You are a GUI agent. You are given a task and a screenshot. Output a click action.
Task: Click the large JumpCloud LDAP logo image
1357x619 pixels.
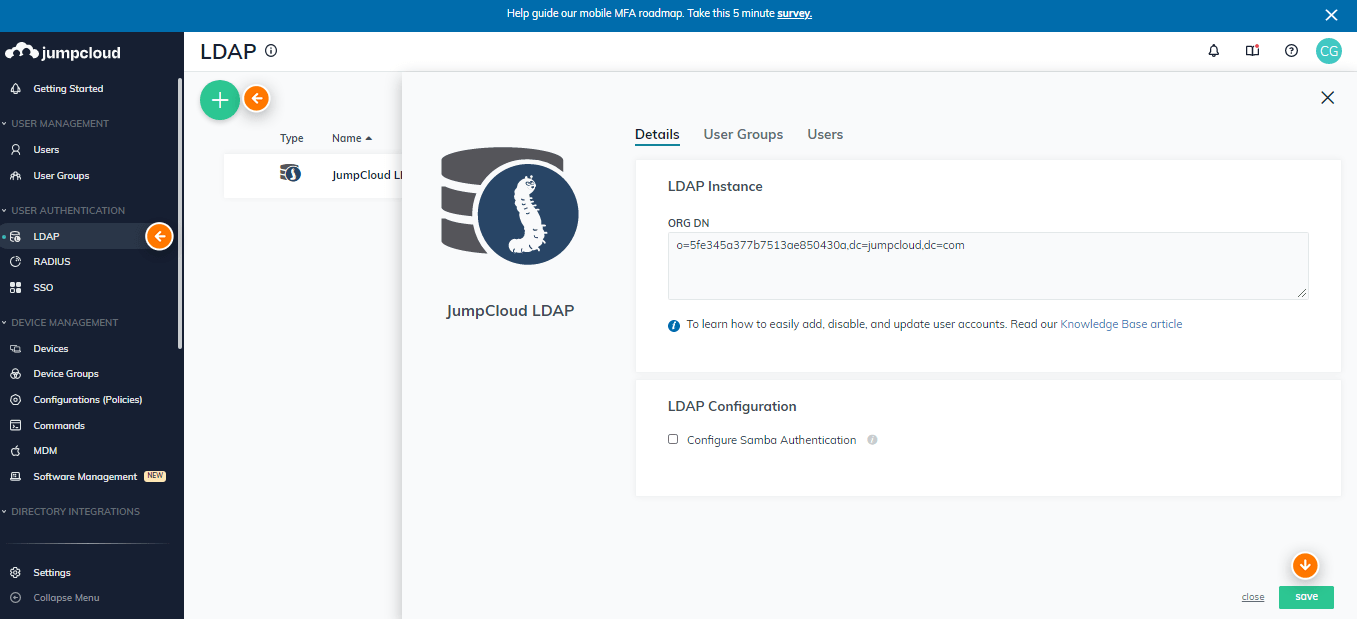pyautogui.click(x=510, y=205)
